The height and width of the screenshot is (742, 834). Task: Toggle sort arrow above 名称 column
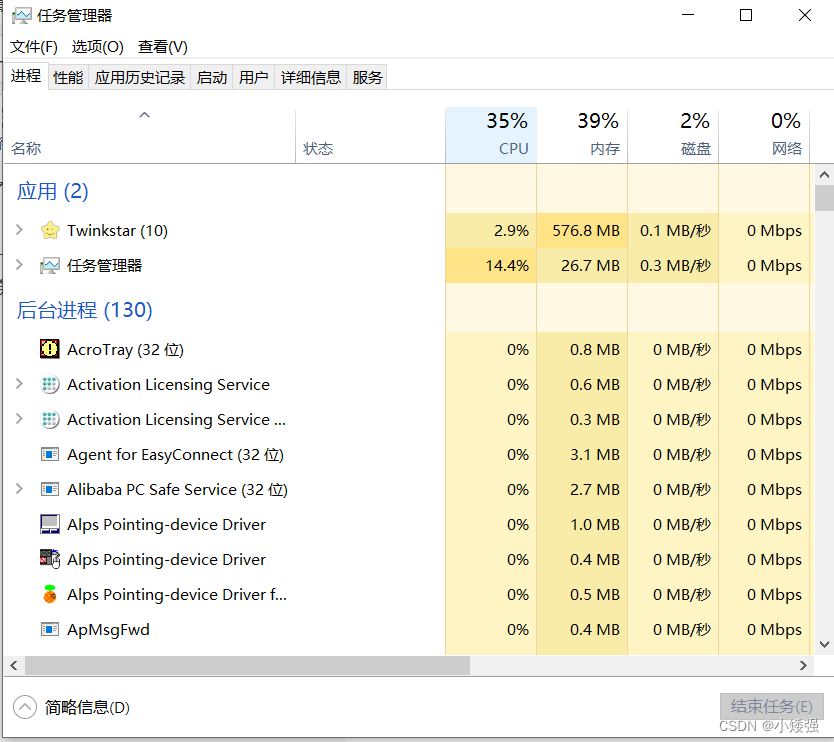tap(145, 115)
